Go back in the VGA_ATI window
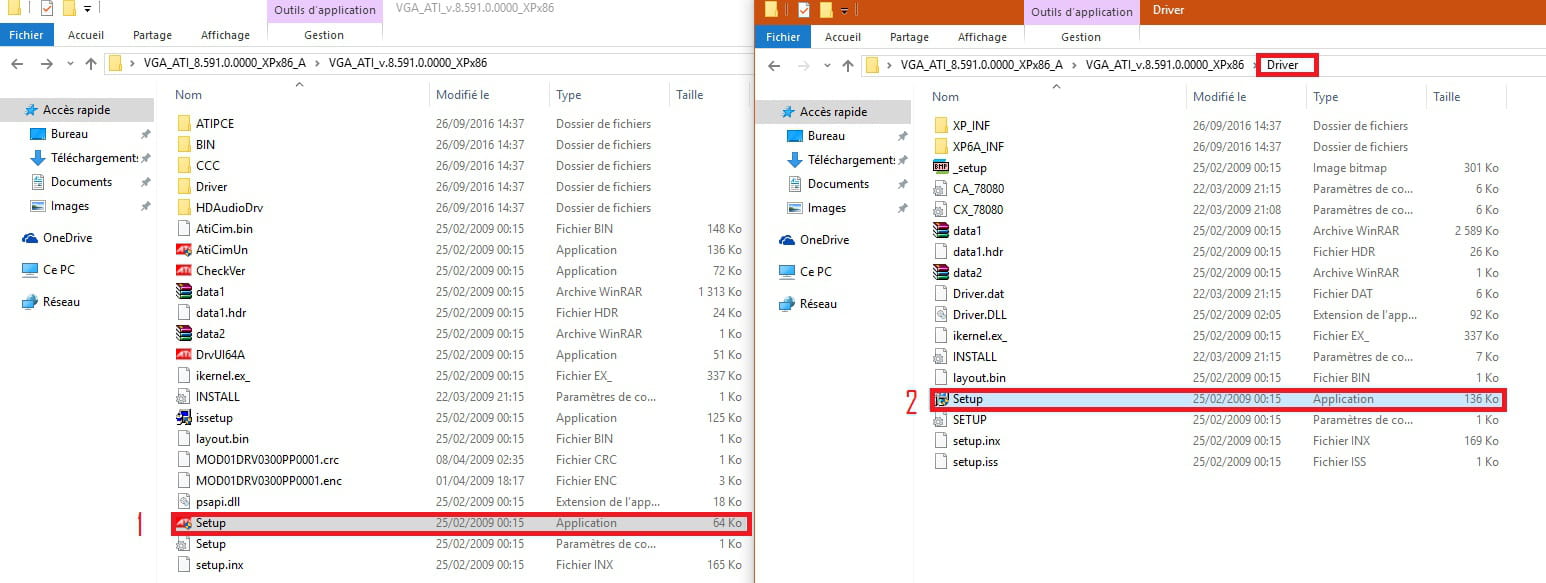The width and height of the screenshot is (1546, 583). (19, 64)
